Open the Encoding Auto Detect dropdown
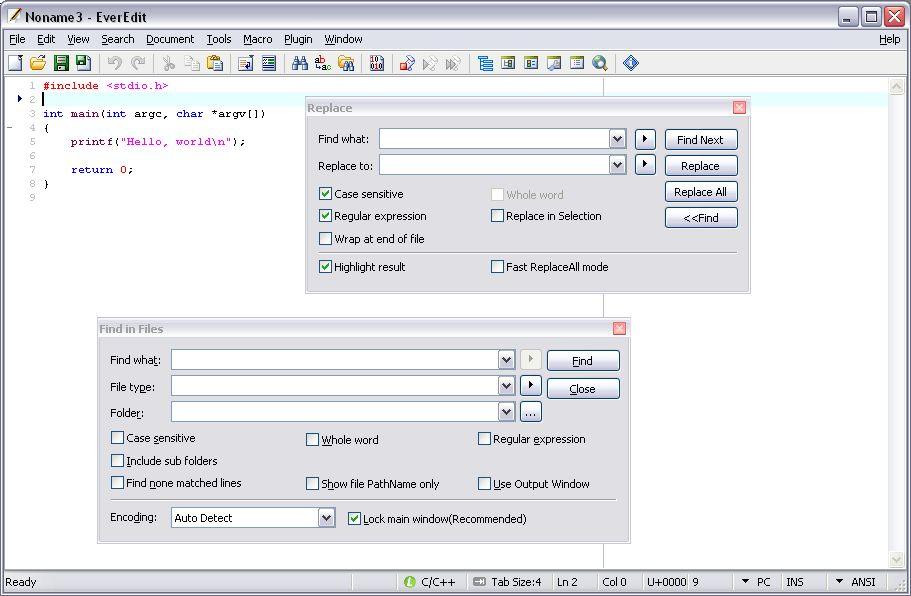The width and height of the screenshot is (911, 596). click(327, 517)
